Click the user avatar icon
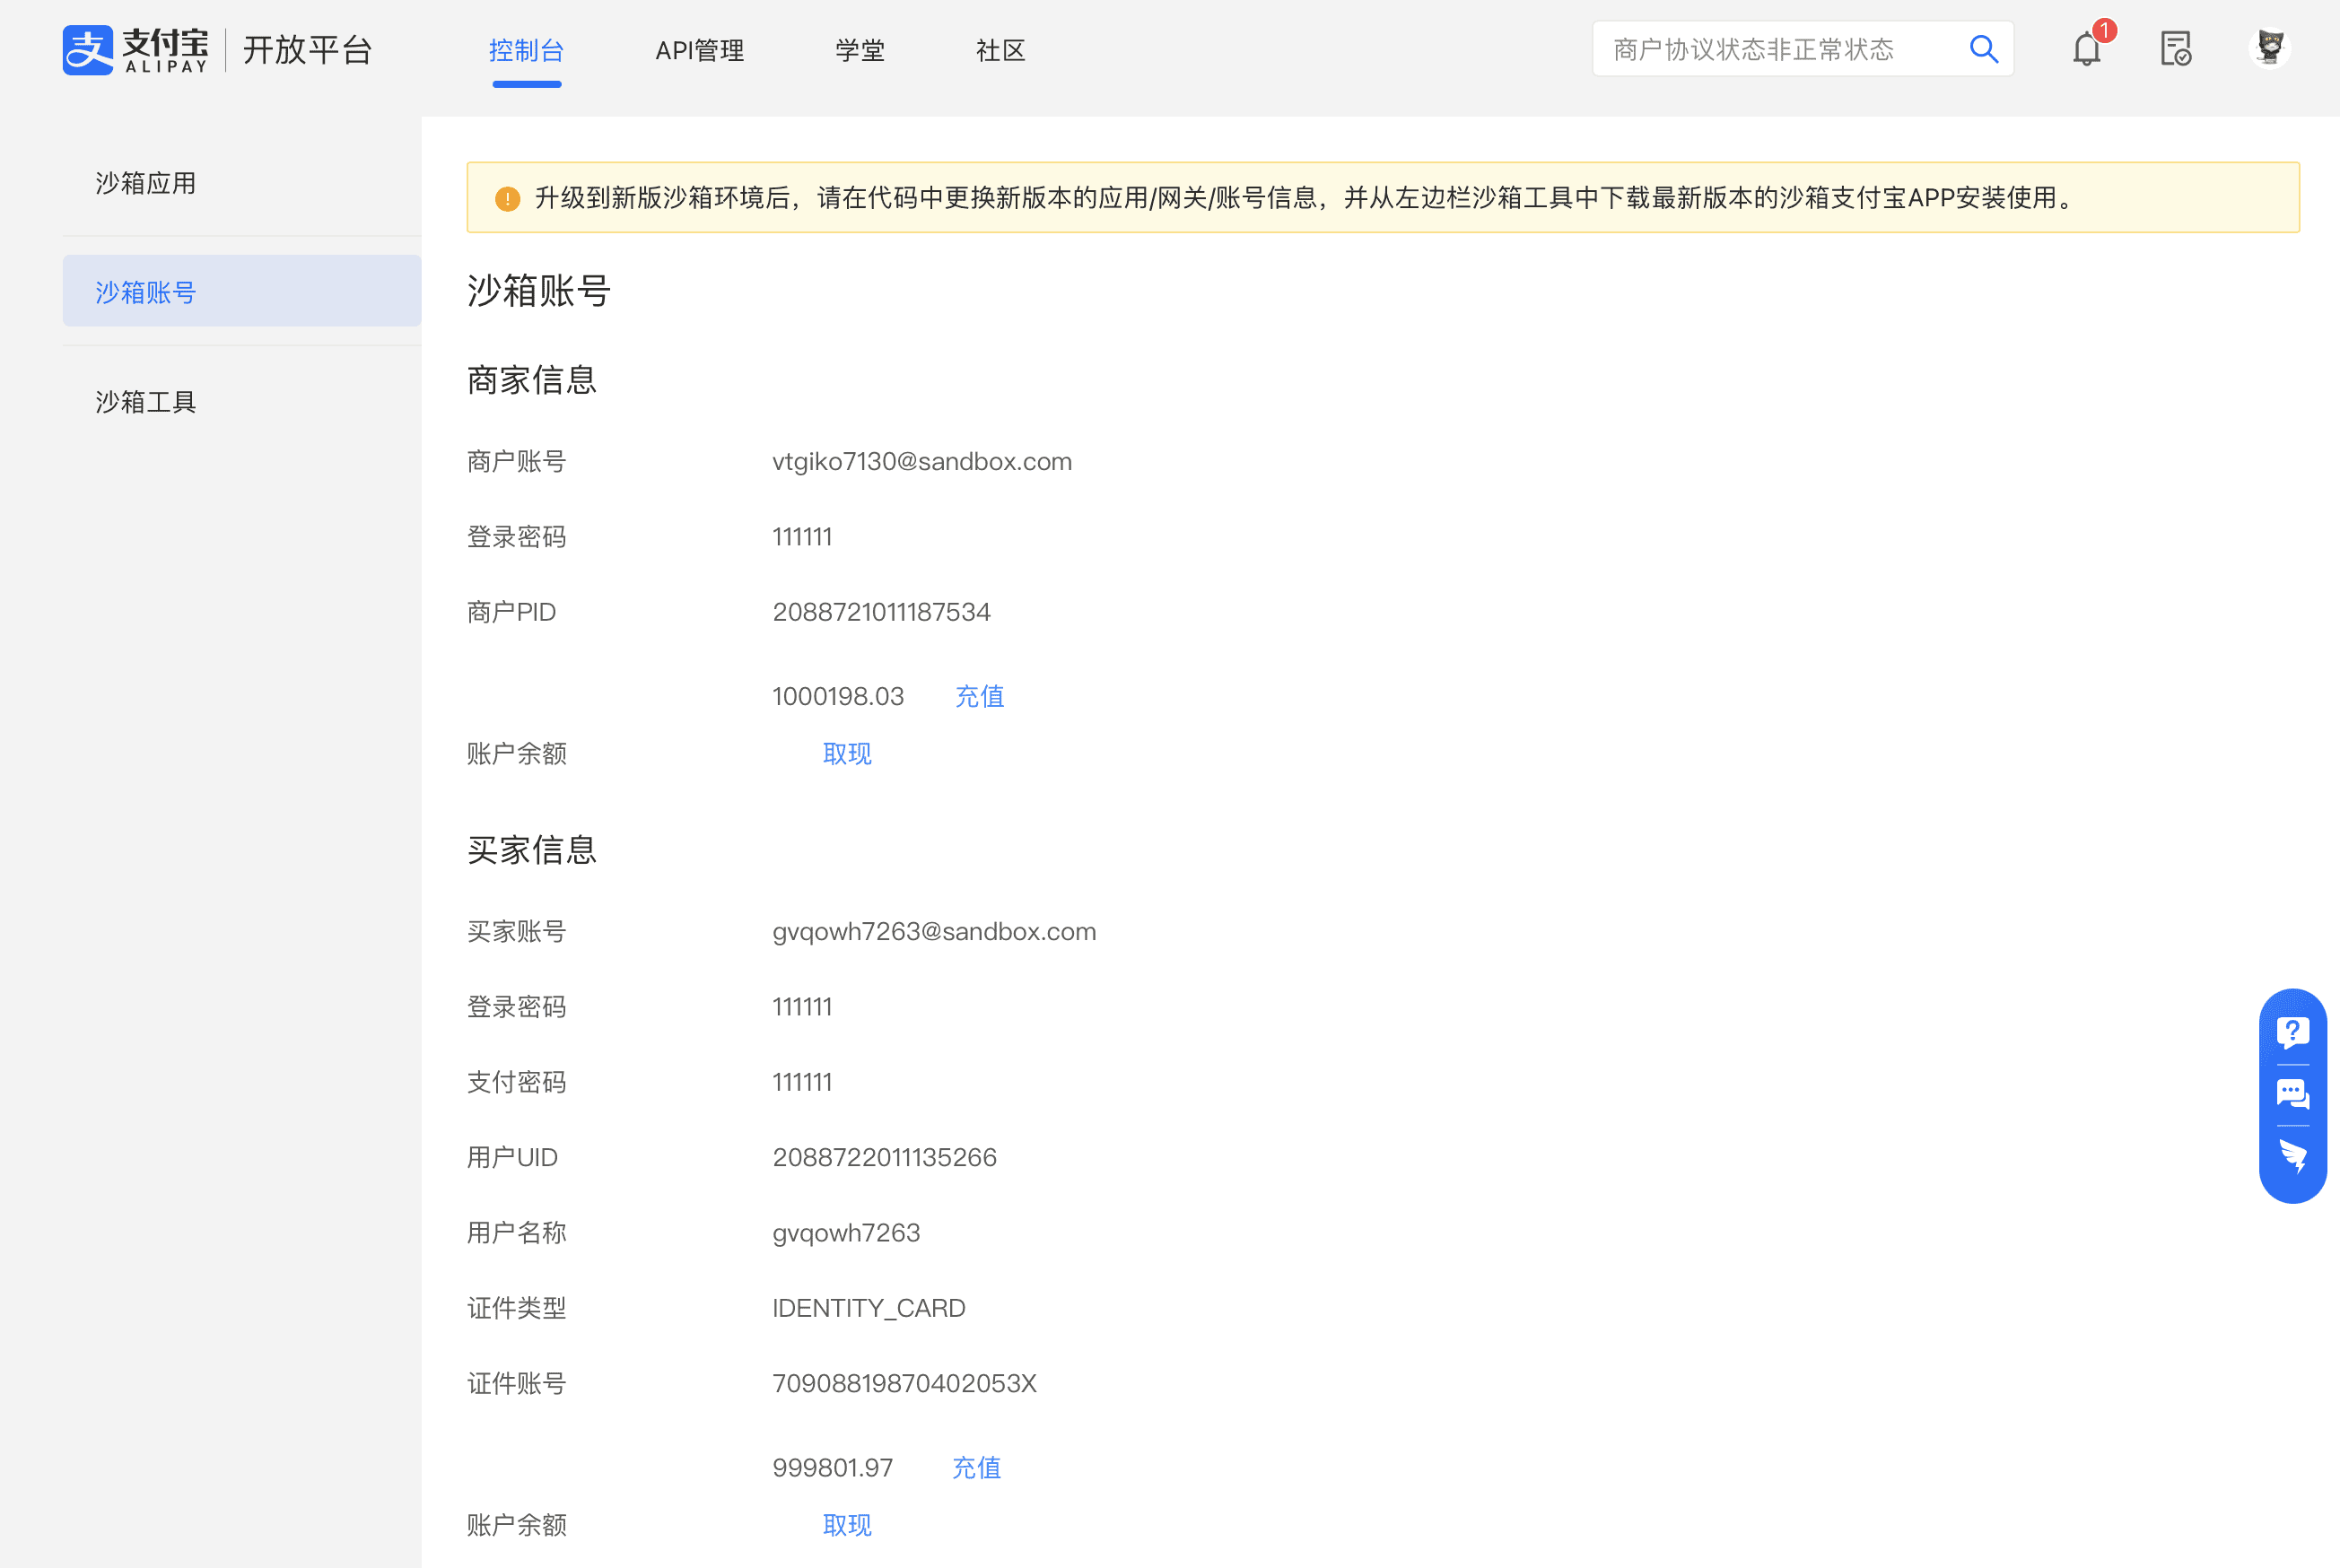The image size is (2340, 1568). (x=2270, y=48)
